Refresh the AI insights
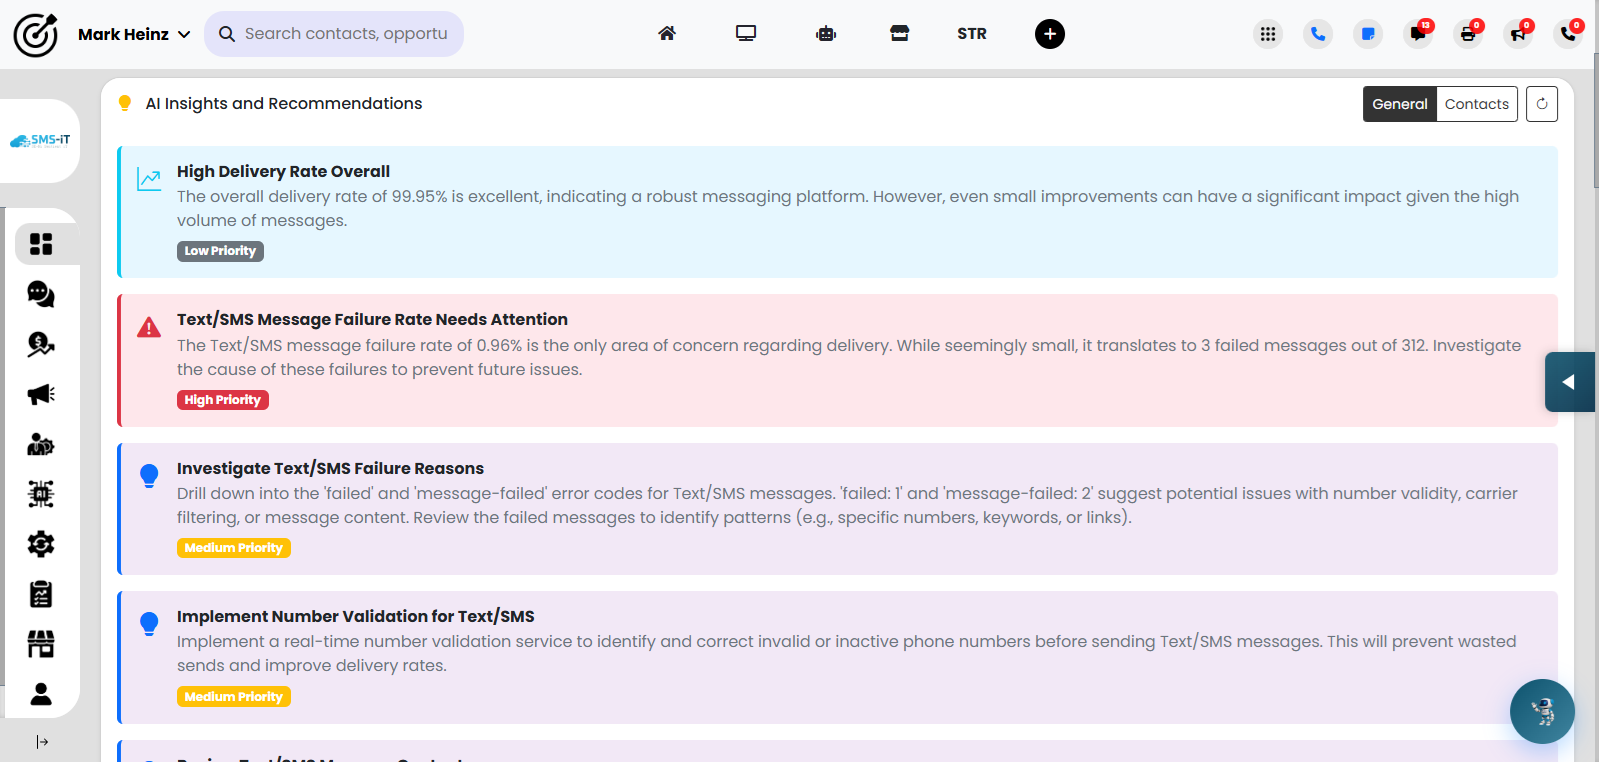 coord(1542,104)
